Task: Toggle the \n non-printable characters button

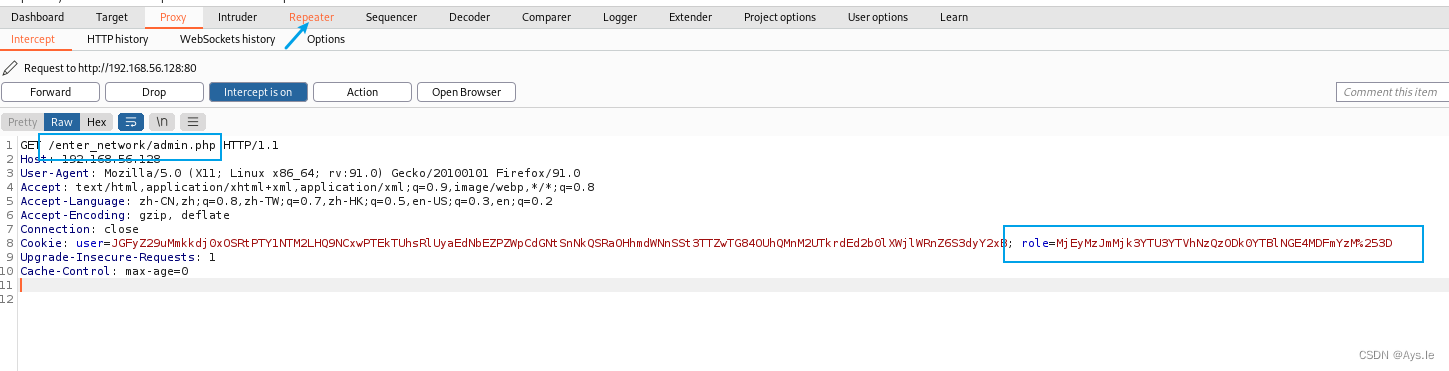Action: click(x=162, y=122)
